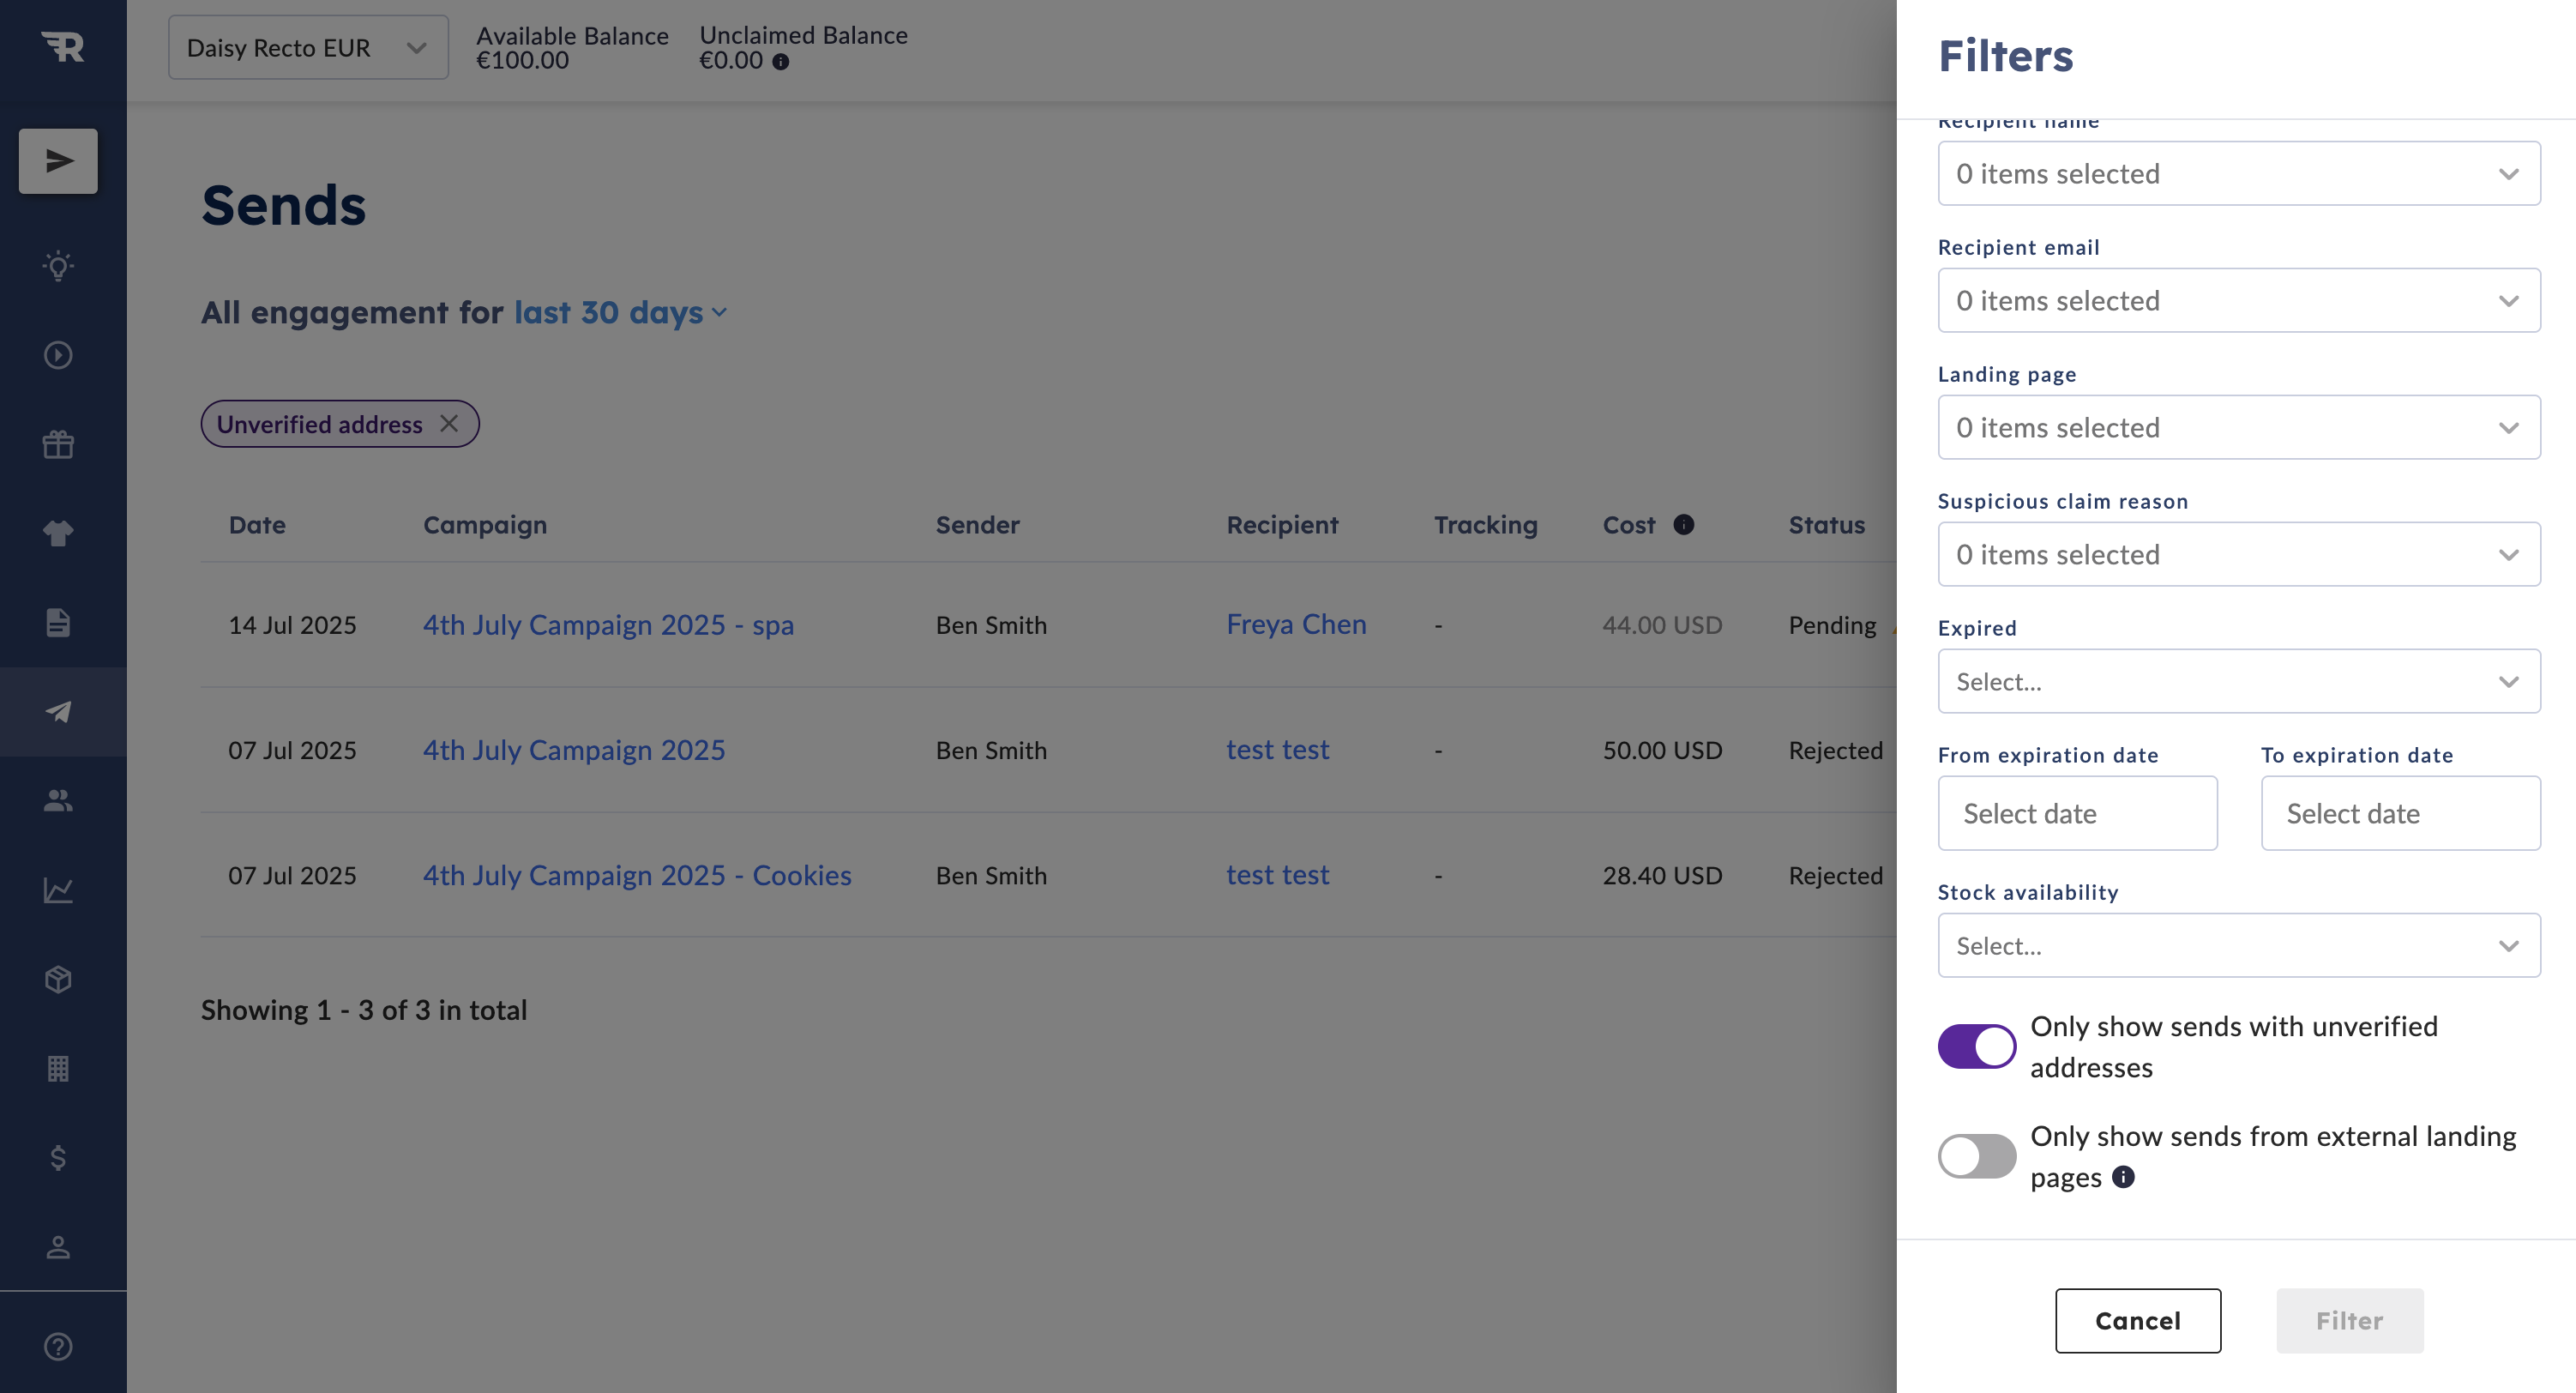
Task: Open the Daisy Recto EUR account selector
Action: coord(308,47)
